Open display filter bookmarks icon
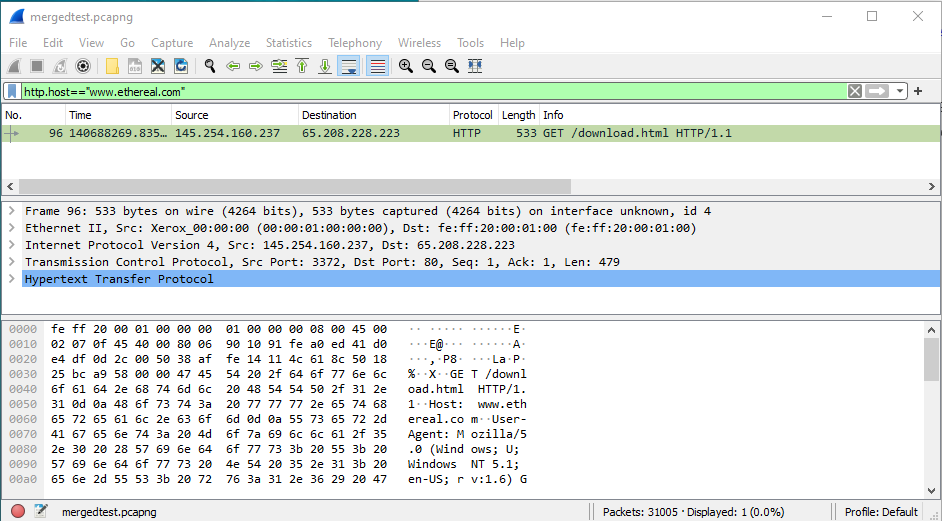 tap(12, 91)
